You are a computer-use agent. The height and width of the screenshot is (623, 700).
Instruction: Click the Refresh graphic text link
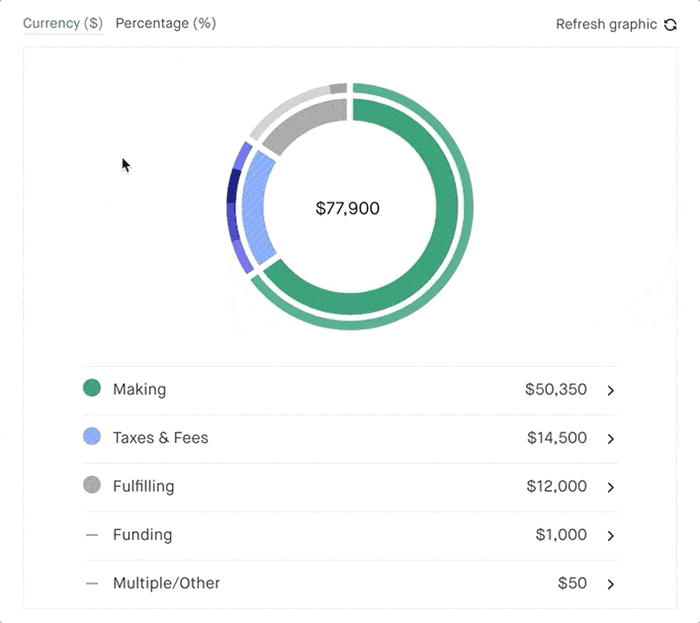pyautogui.click(x=606, y=24)
